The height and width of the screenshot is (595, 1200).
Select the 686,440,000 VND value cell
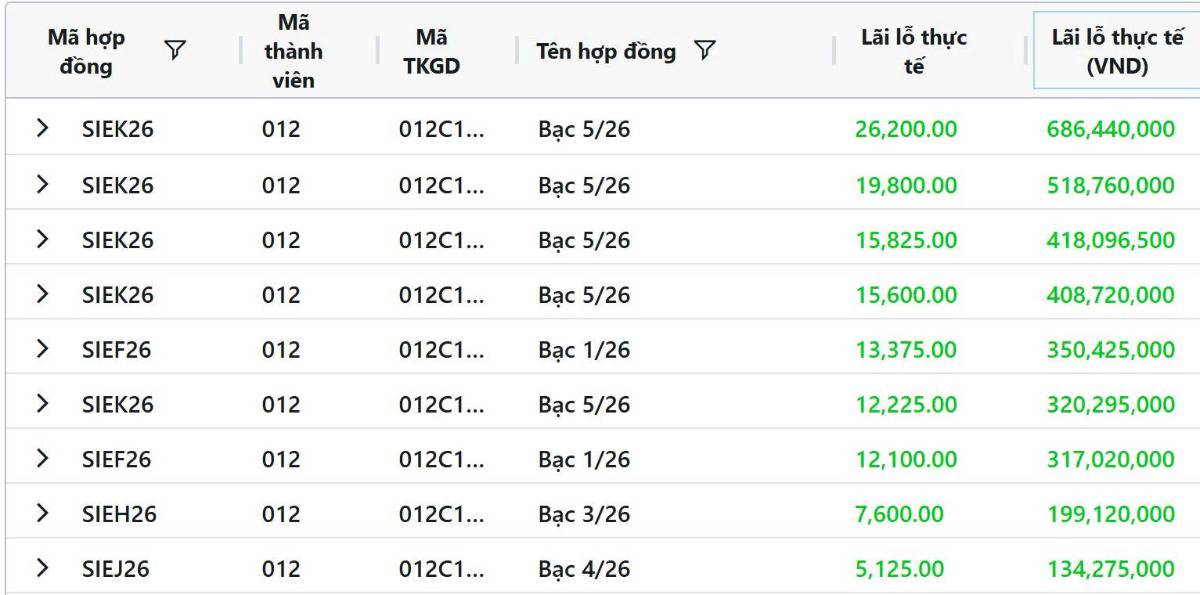pos(1110,129)
